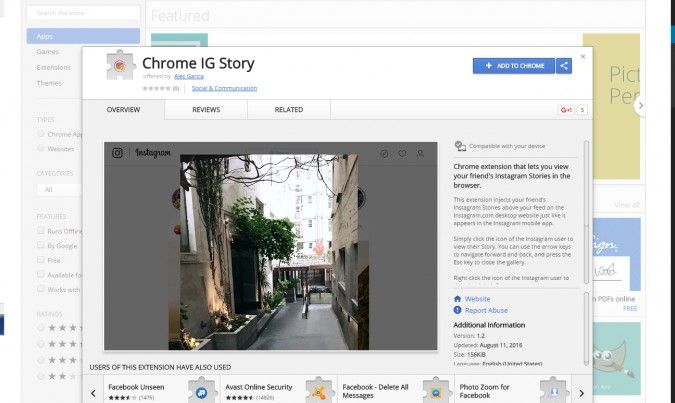Show next related extensions with right arrow

(582, 393)
